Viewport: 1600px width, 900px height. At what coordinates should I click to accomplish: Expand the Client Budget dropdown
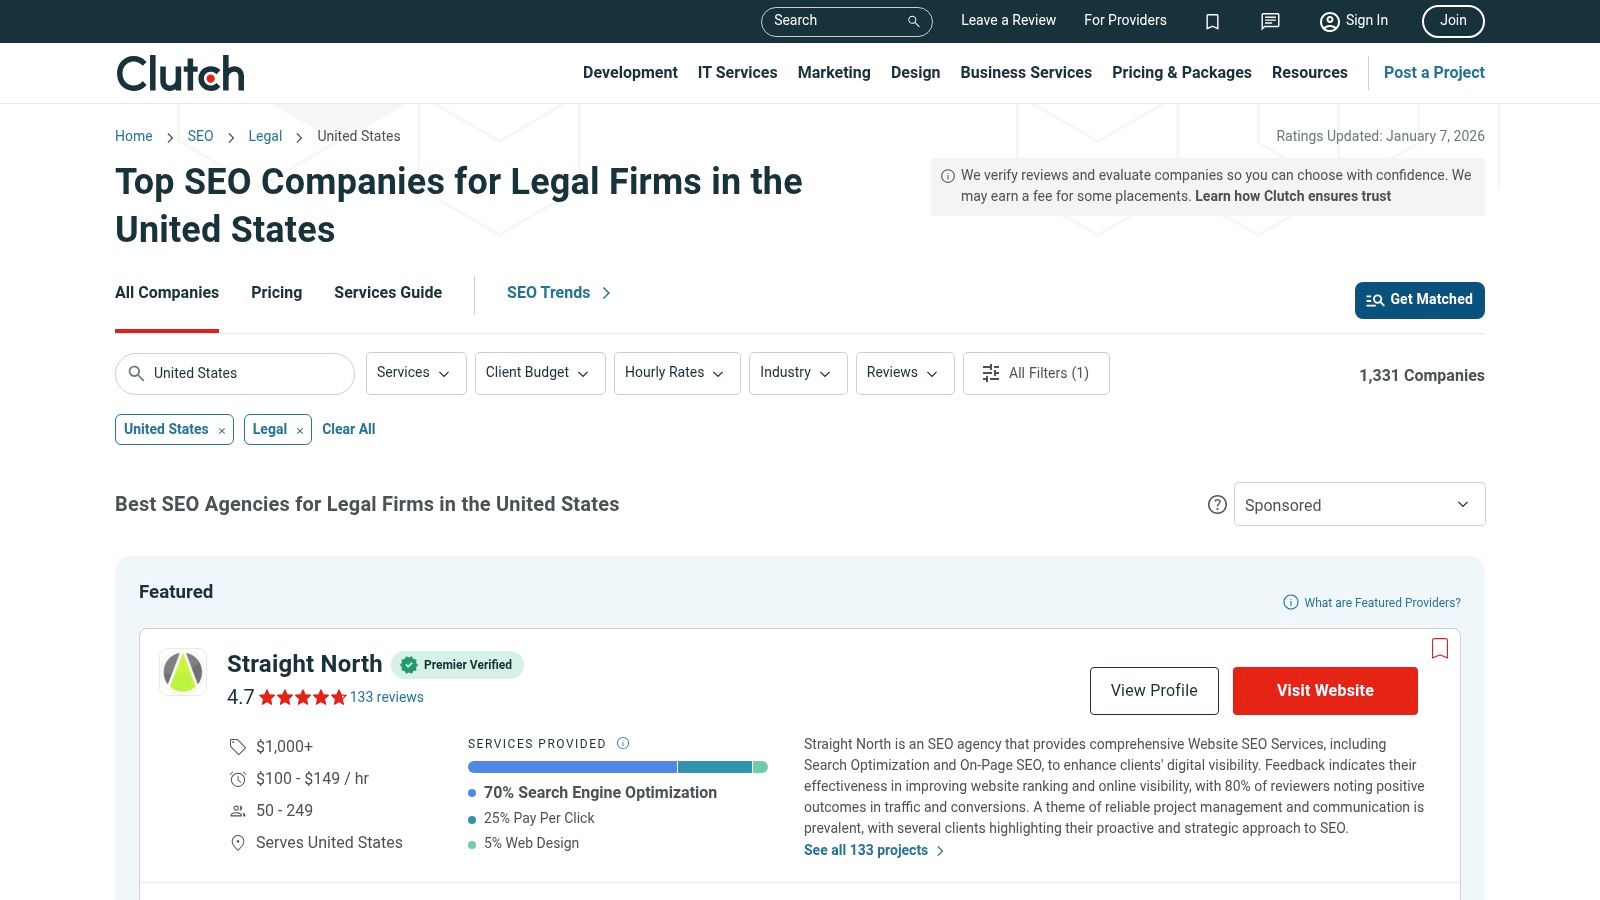pyautogui.click(x=539, y=373)
